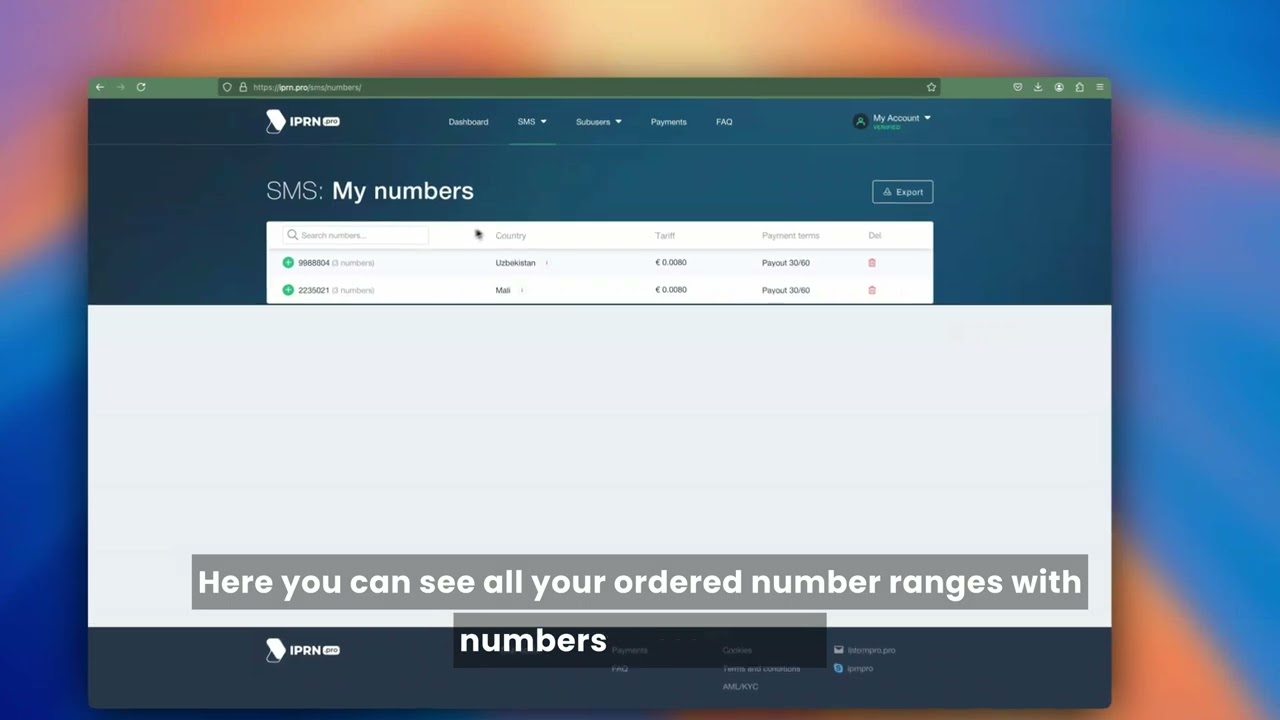
Task: Go to the Dashboard page
Action: click(x=468, y=122)
